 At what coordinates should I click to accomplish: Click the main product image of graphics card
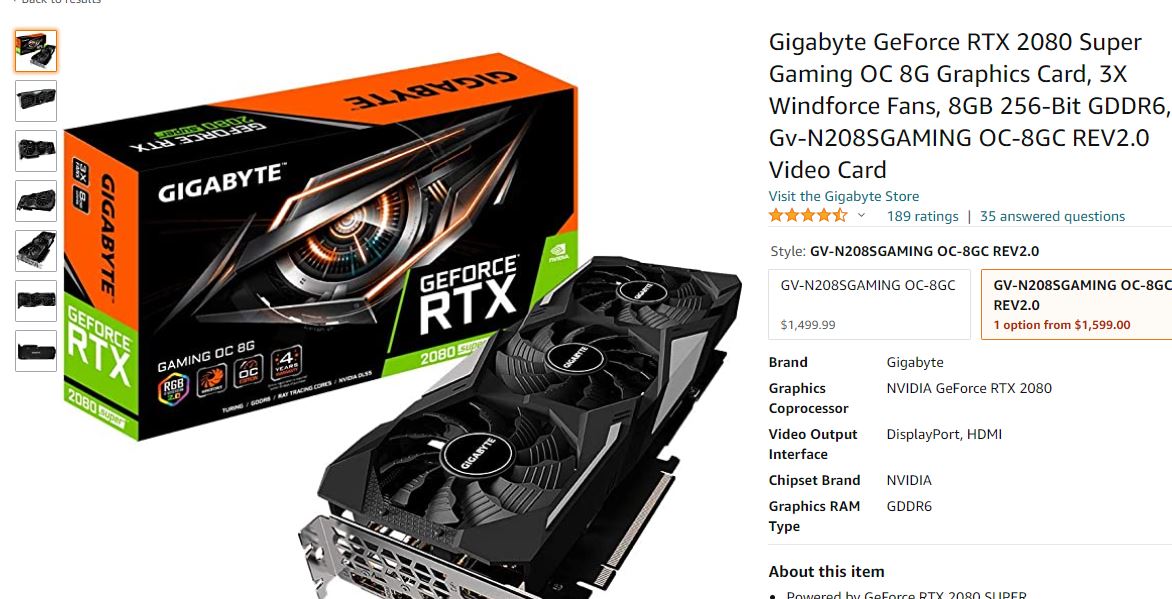coord(404,322)
